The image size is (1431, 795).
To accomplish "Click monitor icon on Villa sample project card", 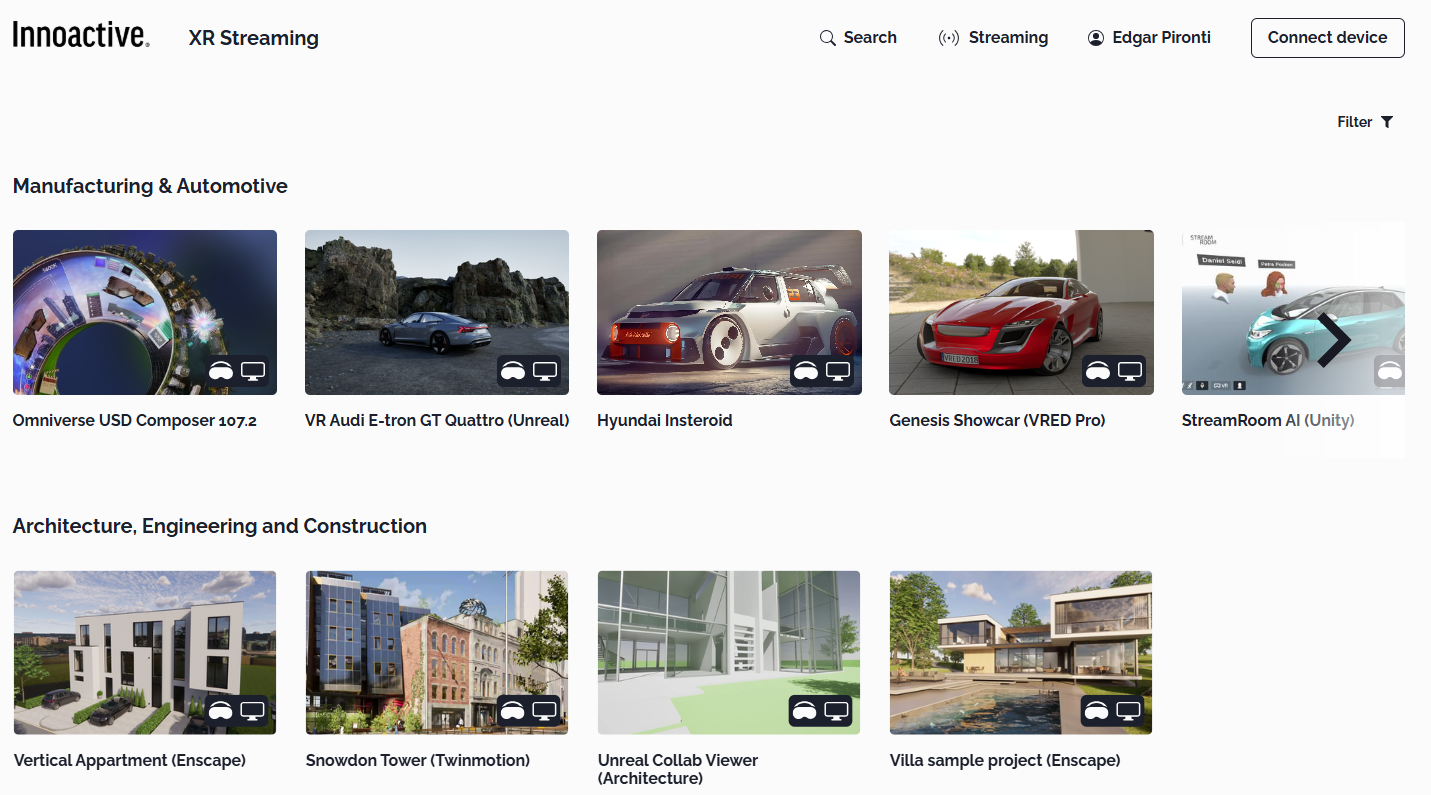I will tap(1129, 711).
